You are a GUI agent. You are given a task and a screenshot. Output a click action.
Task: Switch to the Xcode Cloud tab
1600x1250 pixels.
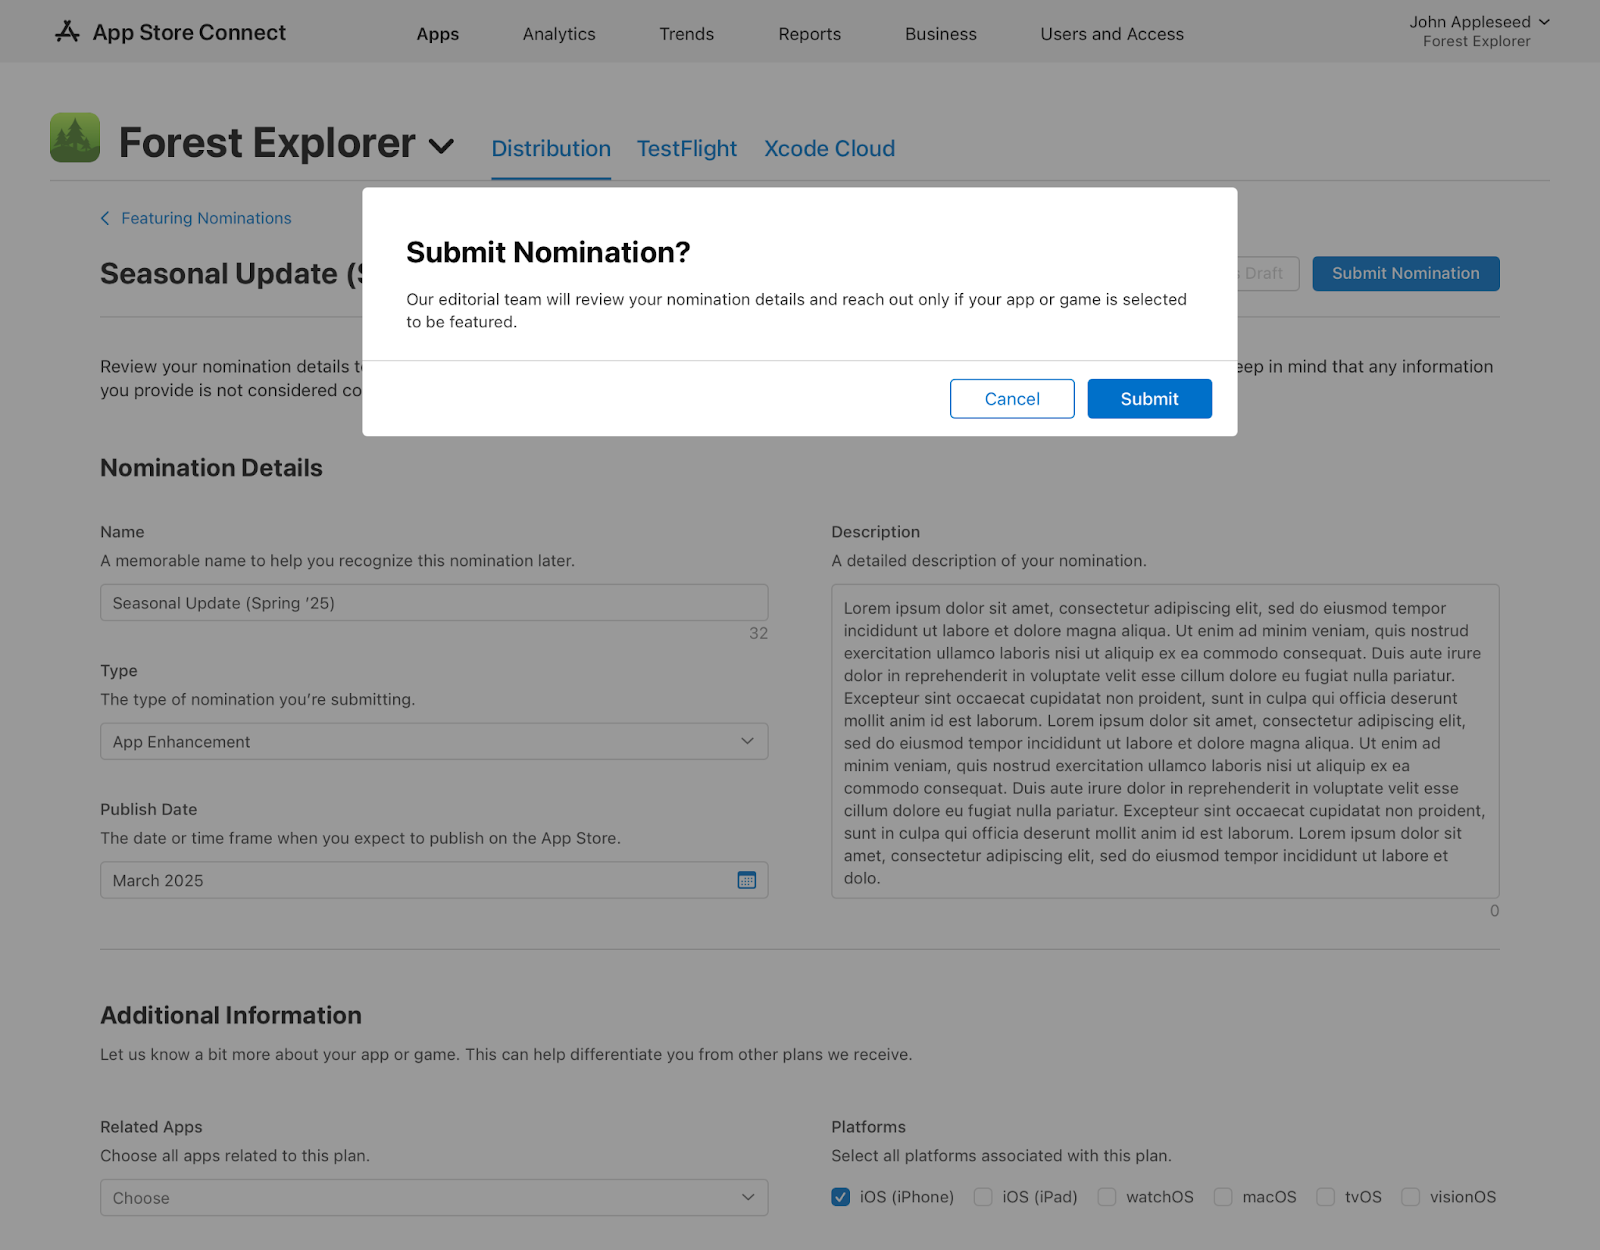point(830,148)
